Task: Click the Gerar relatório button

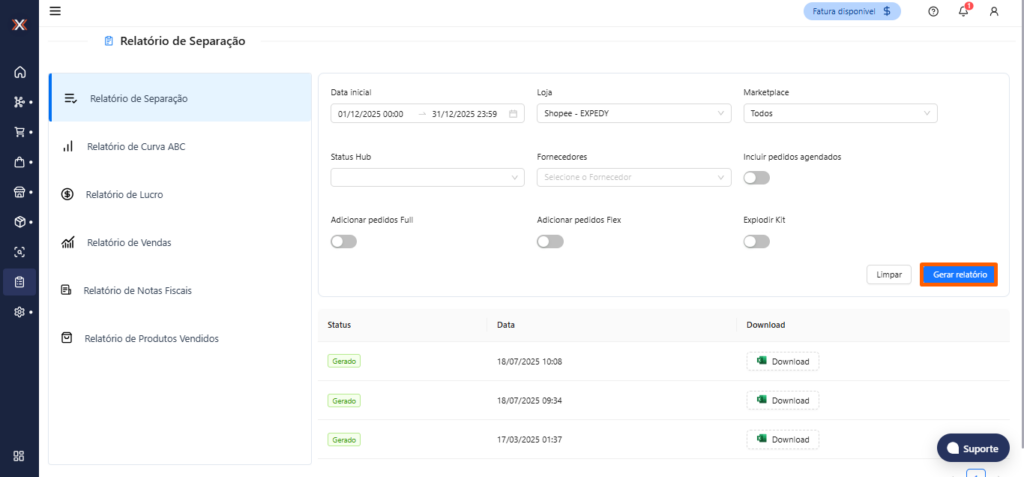Action: tap(958, 274)
